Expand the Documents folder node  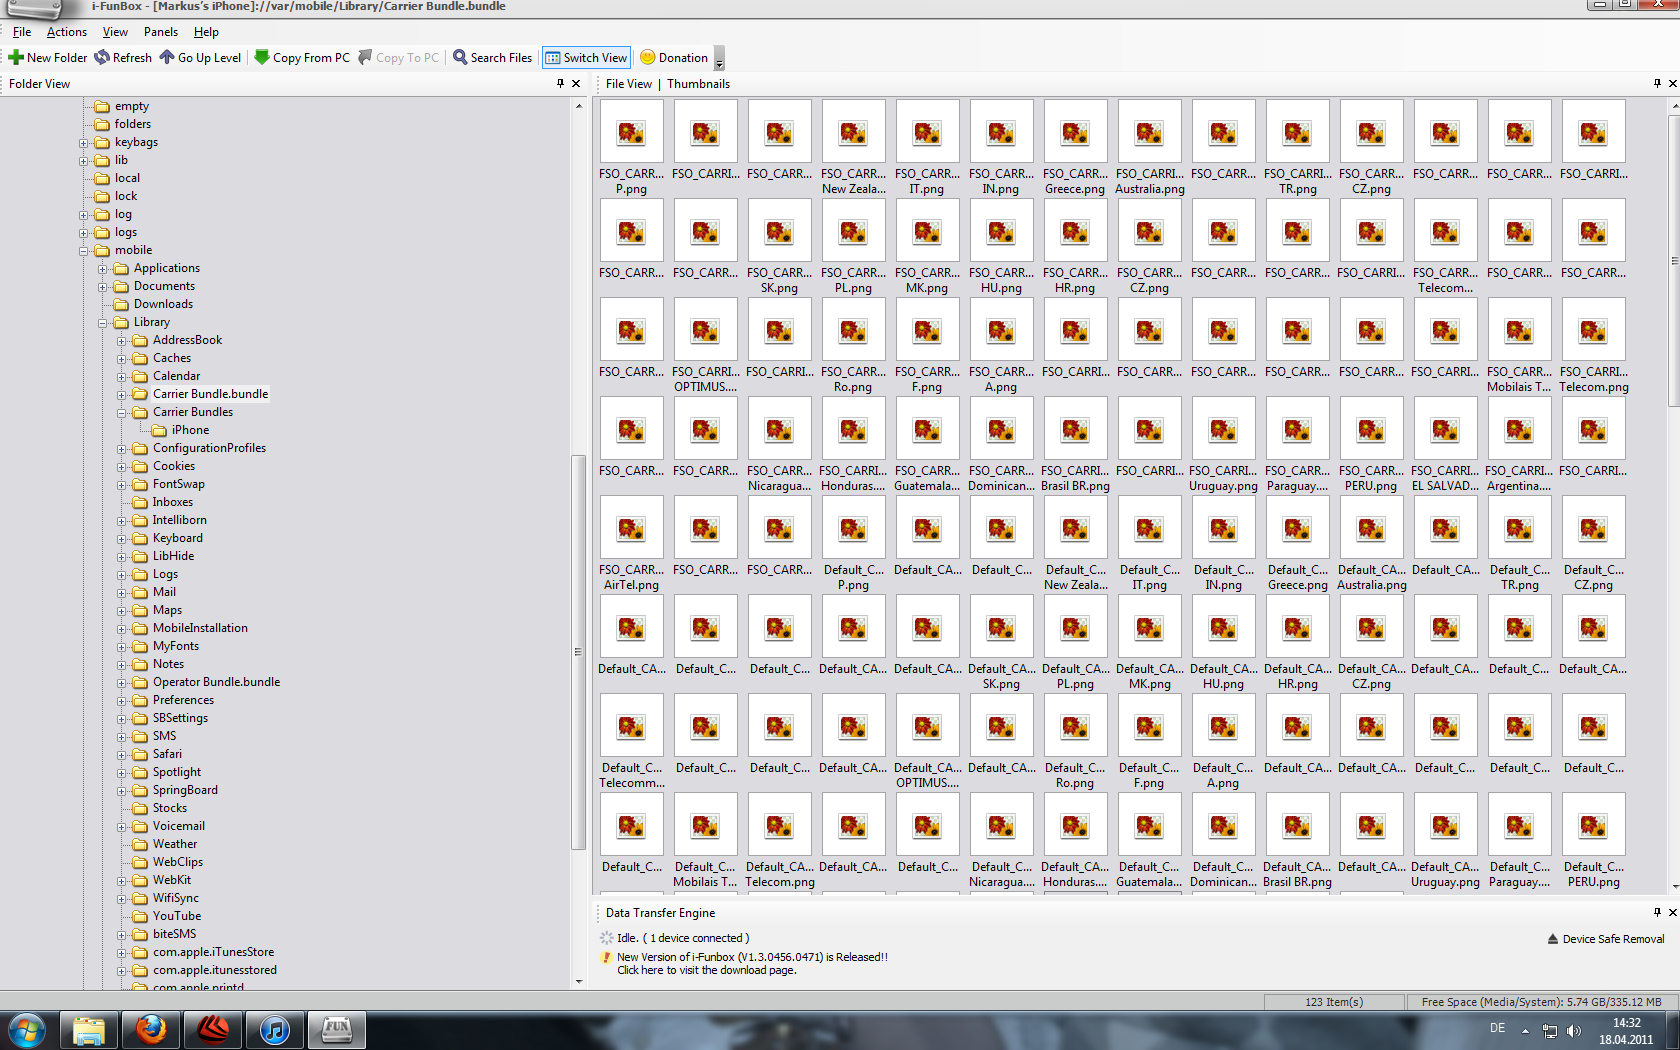tap(103, 287)
